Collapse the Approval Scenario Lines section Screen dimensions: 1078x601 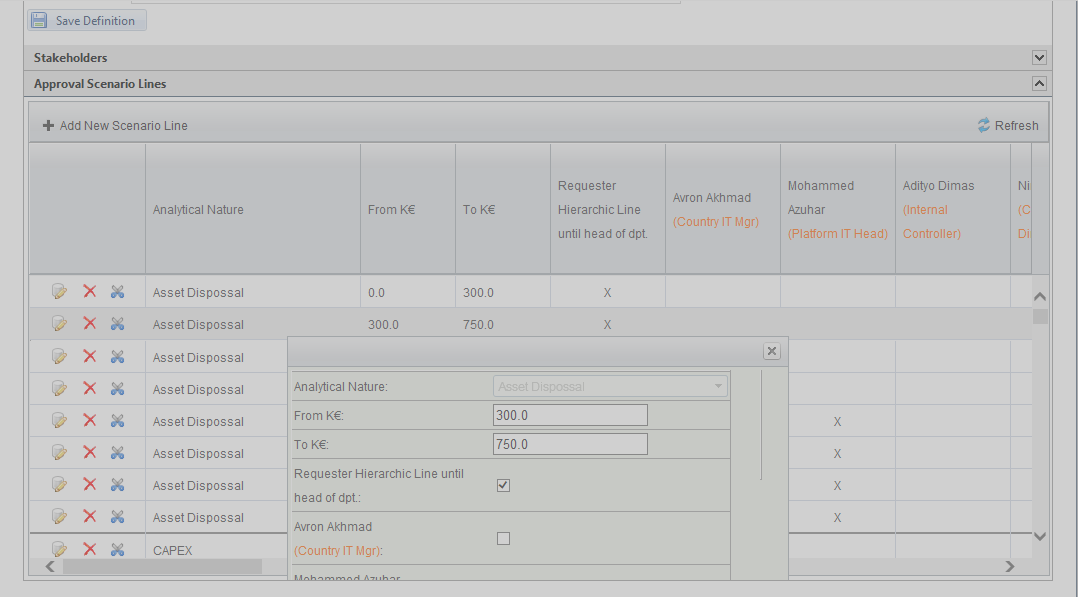coord(1039,84)
